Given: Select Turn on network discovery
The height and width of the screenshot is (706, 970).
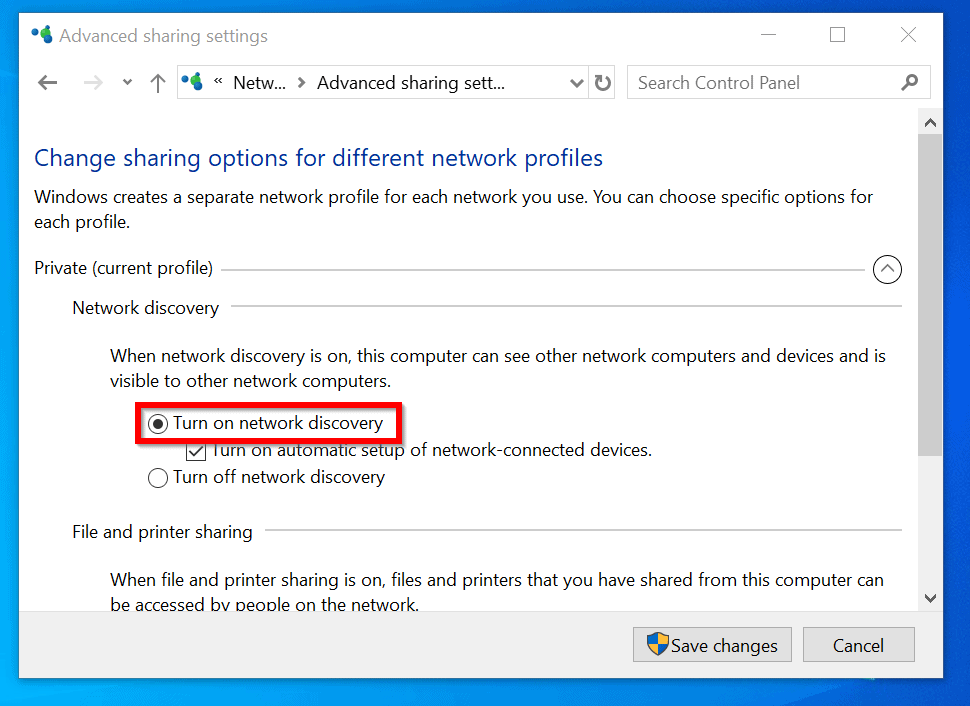Looking at the screenshot, I should [x=158, y=423].
